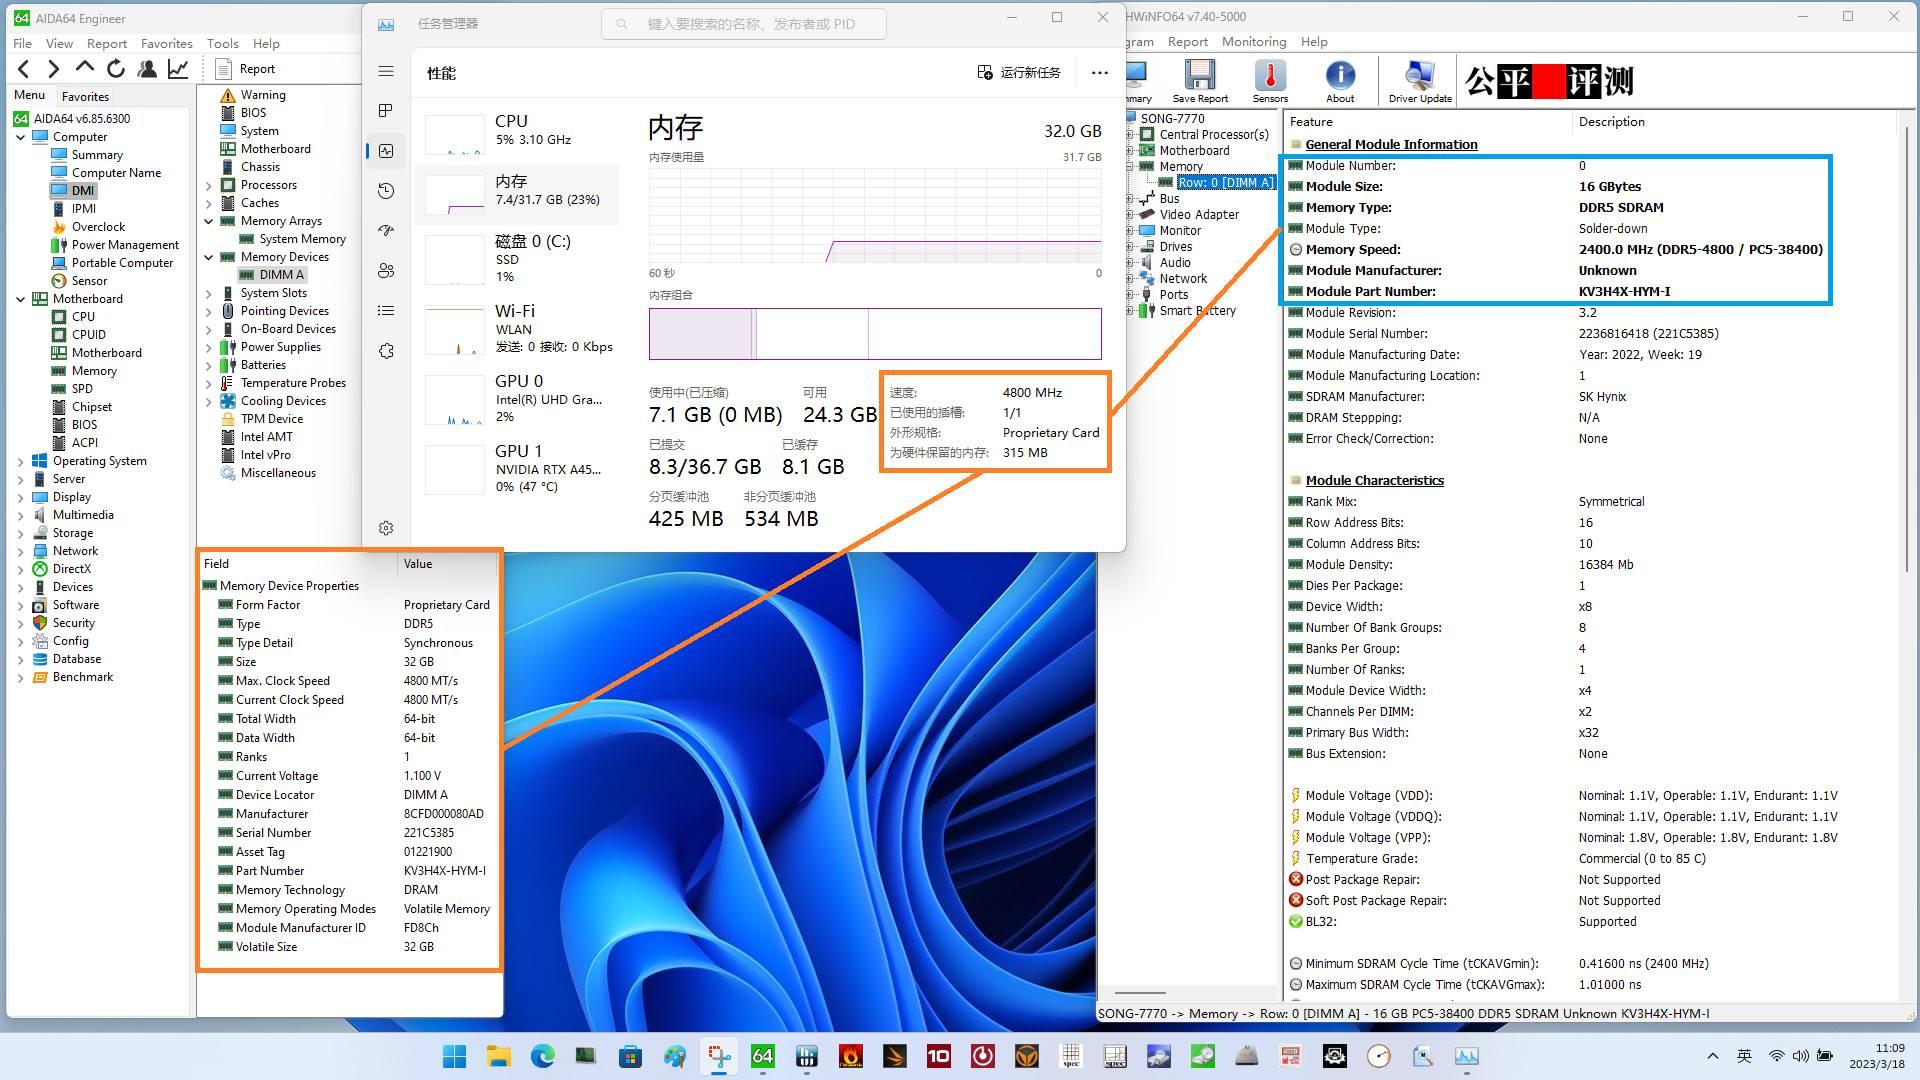The image size is (1920, 1080).
Task: Open HWiNFO Driver Update toolbar icon
Action: 1420,80
